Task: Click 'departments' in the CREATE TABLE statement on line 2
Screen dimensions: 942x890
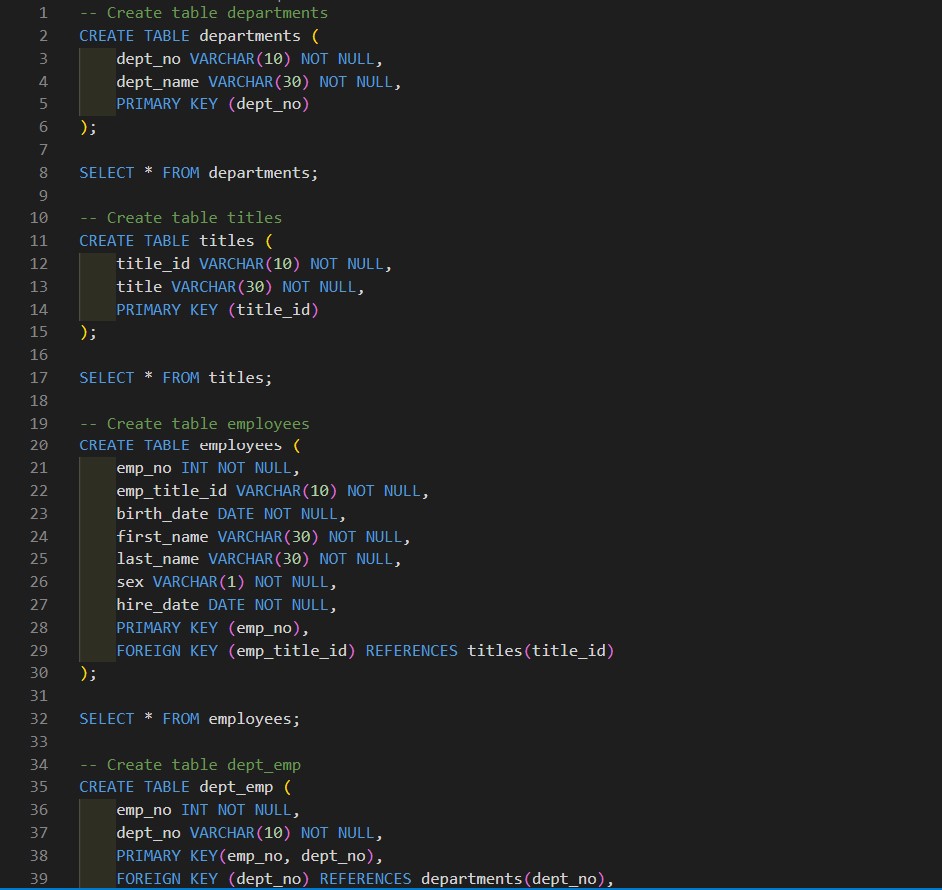Action: point(250,36)
